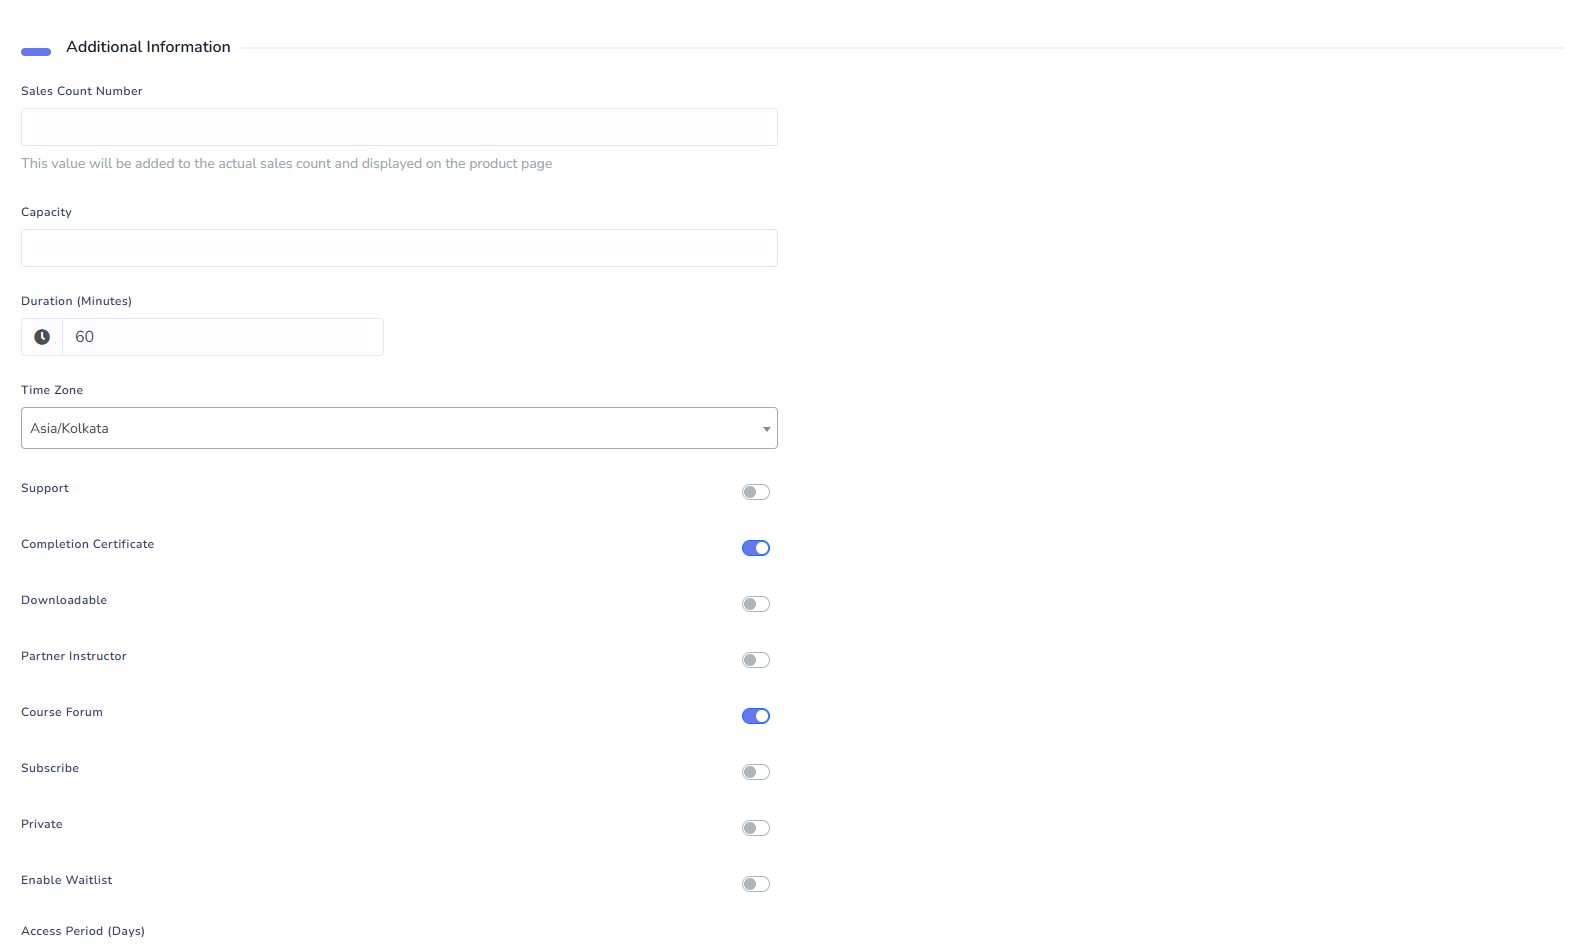Click the Duration field showing 60
The image size is (1588, 944).
(223, 337)
